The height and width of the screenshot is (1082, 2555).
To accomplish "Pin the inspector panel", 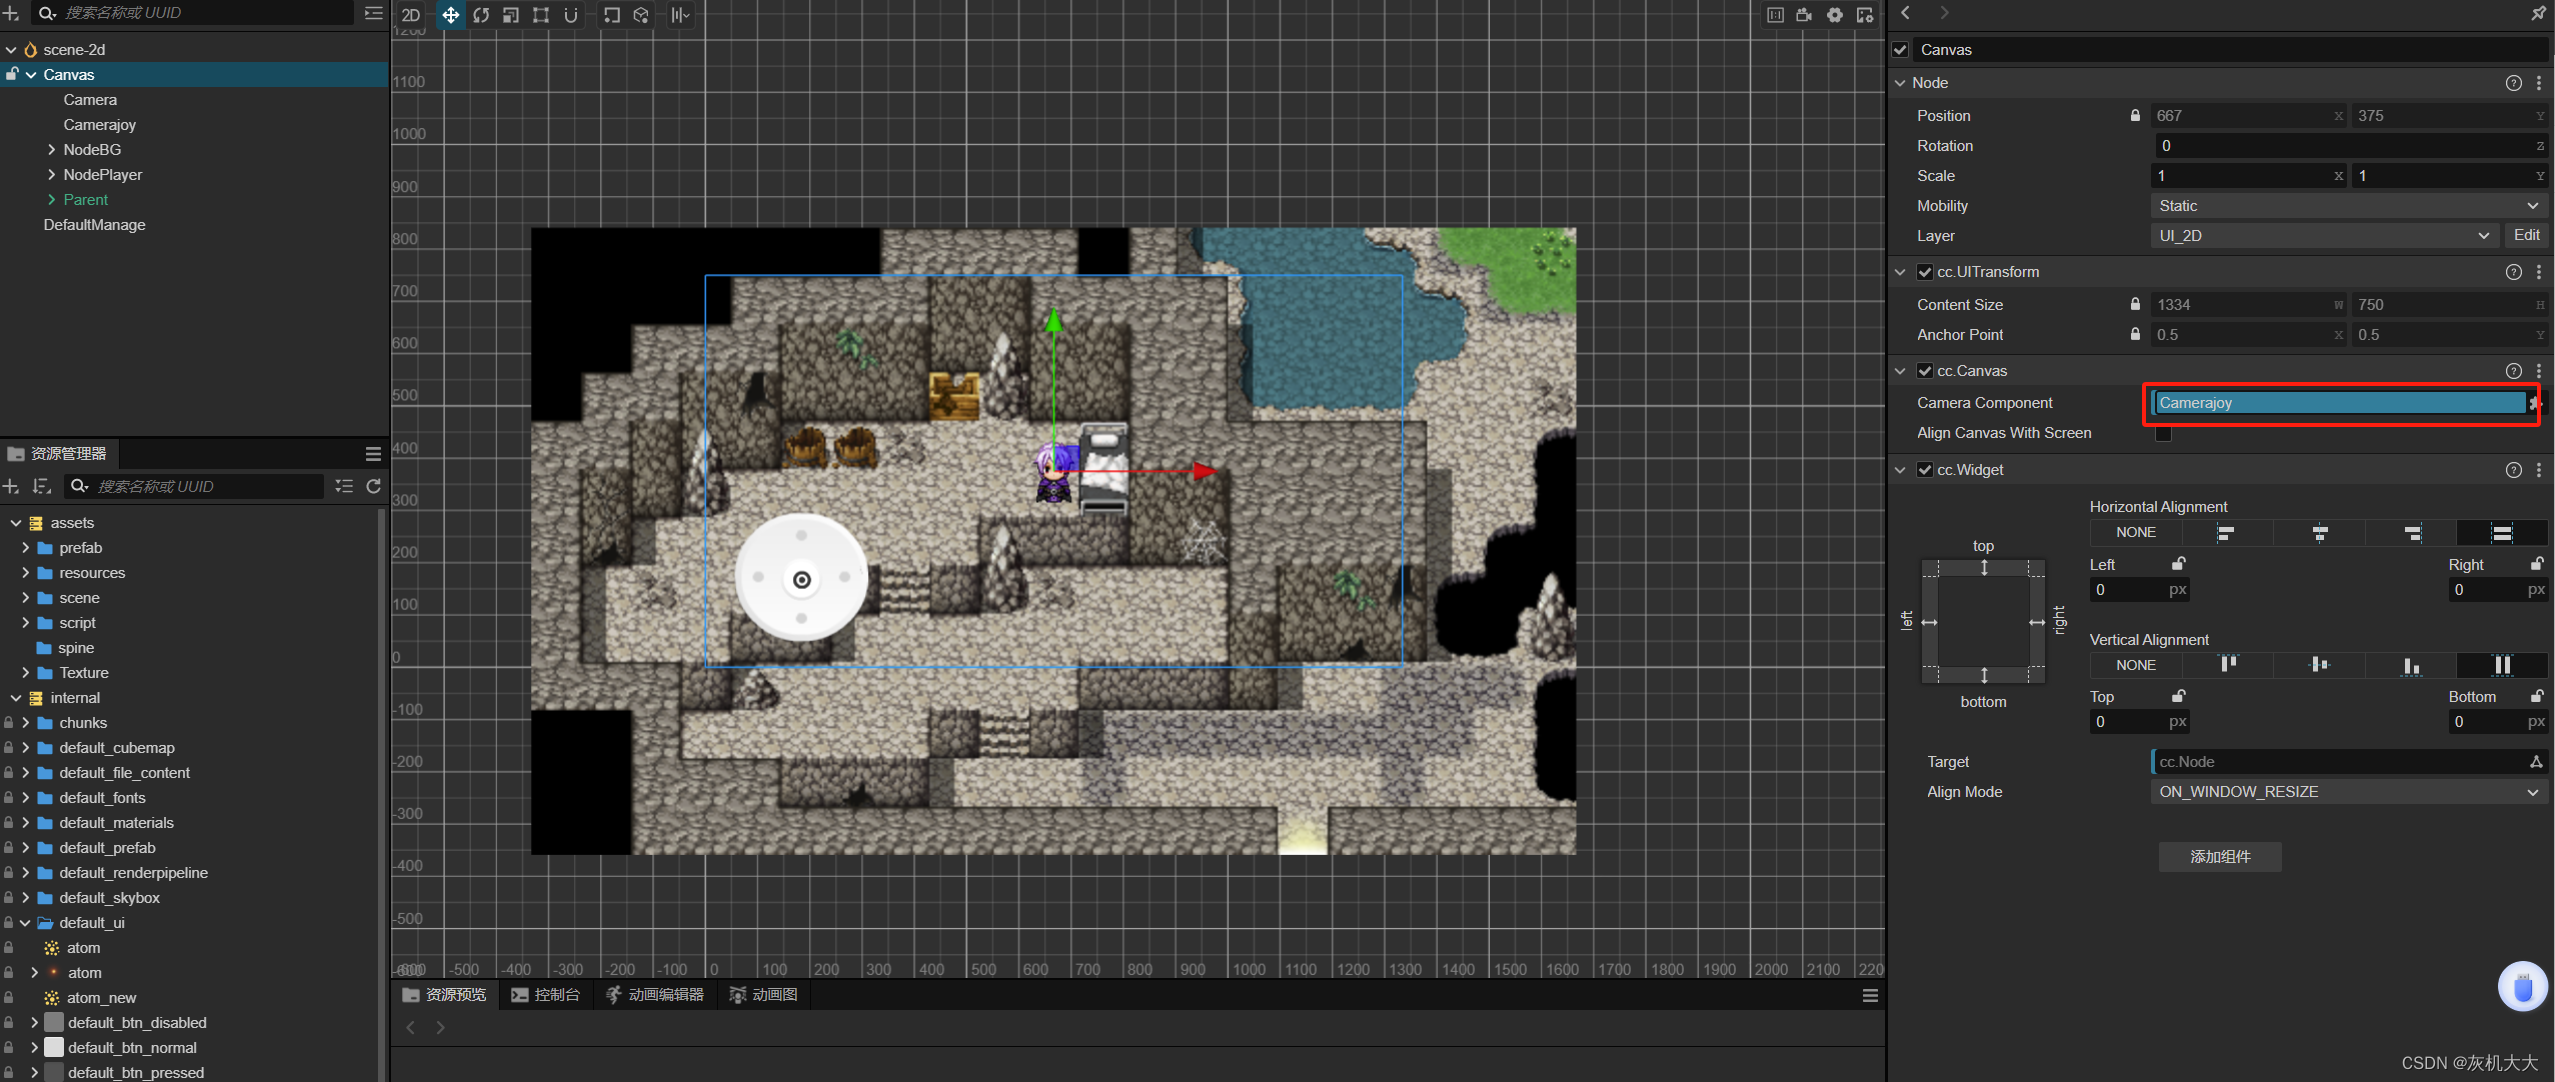I will click(2538, 13).
